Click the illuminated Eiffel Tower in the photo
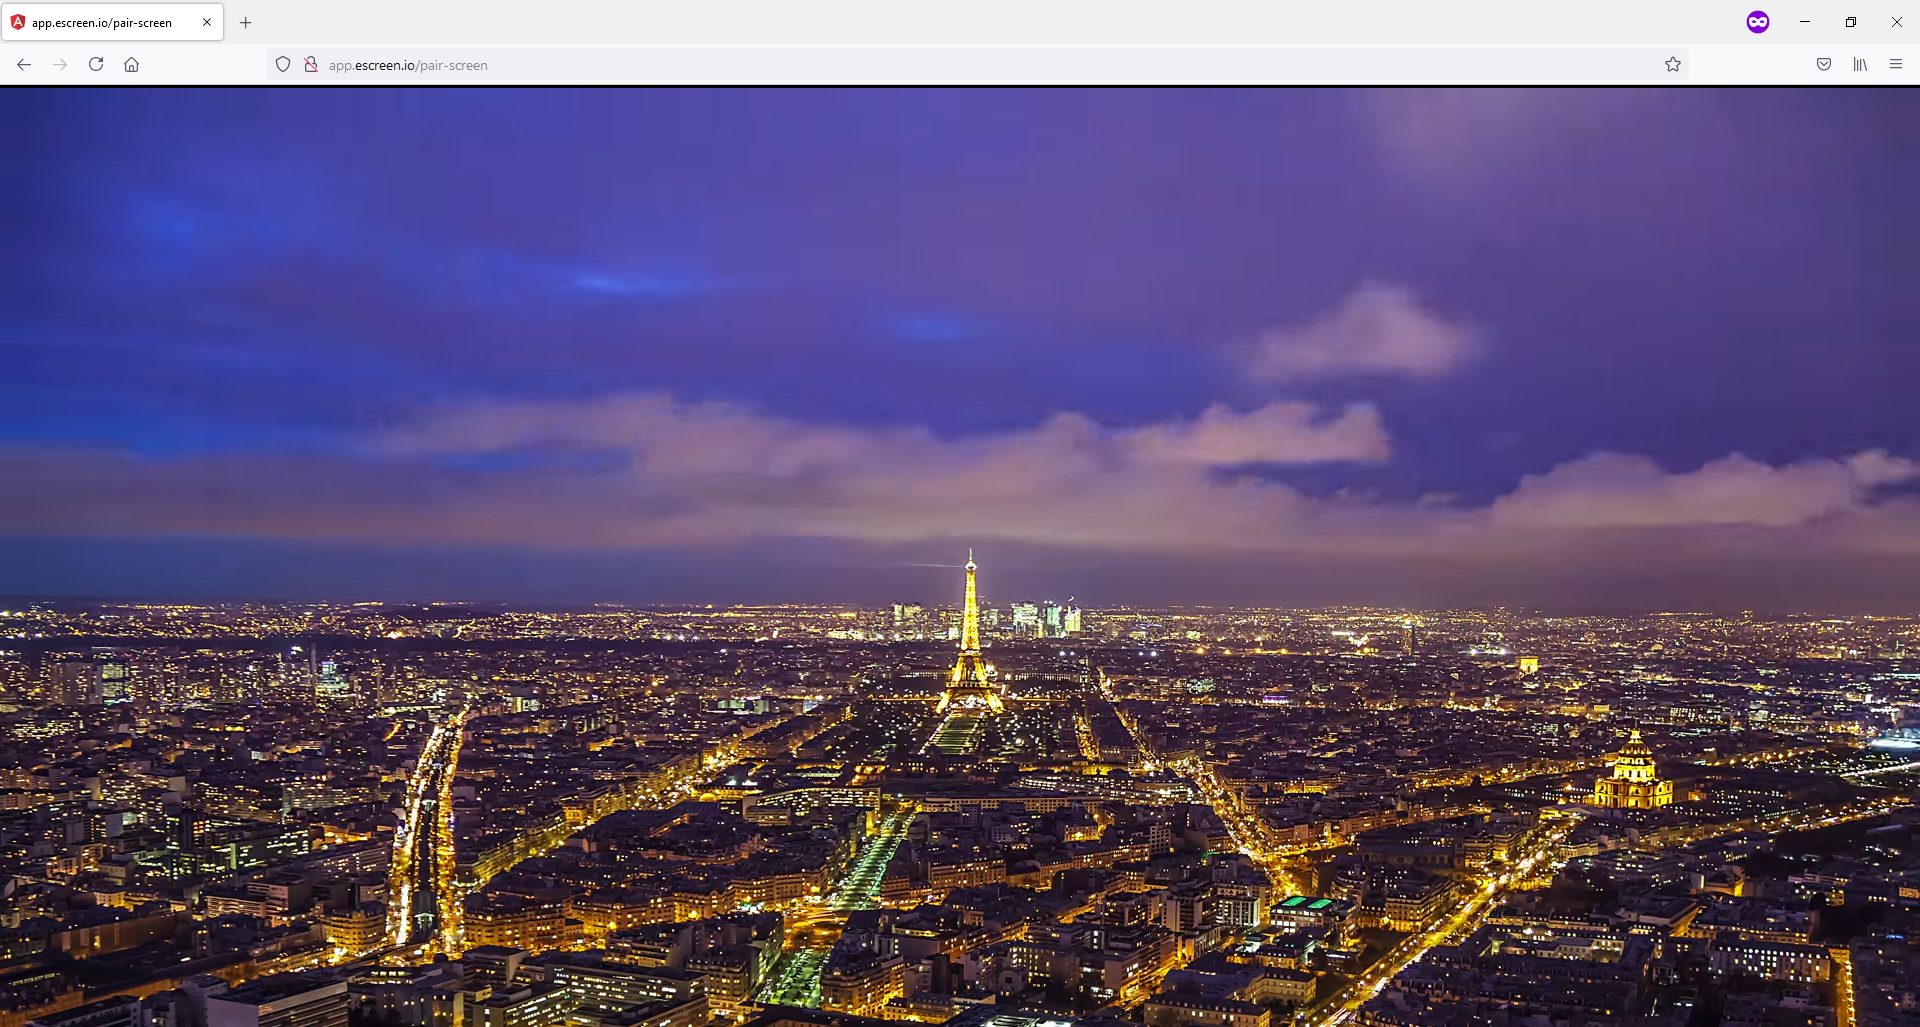The height and width of the screenshot is (1027, 1920). (969, 640)
